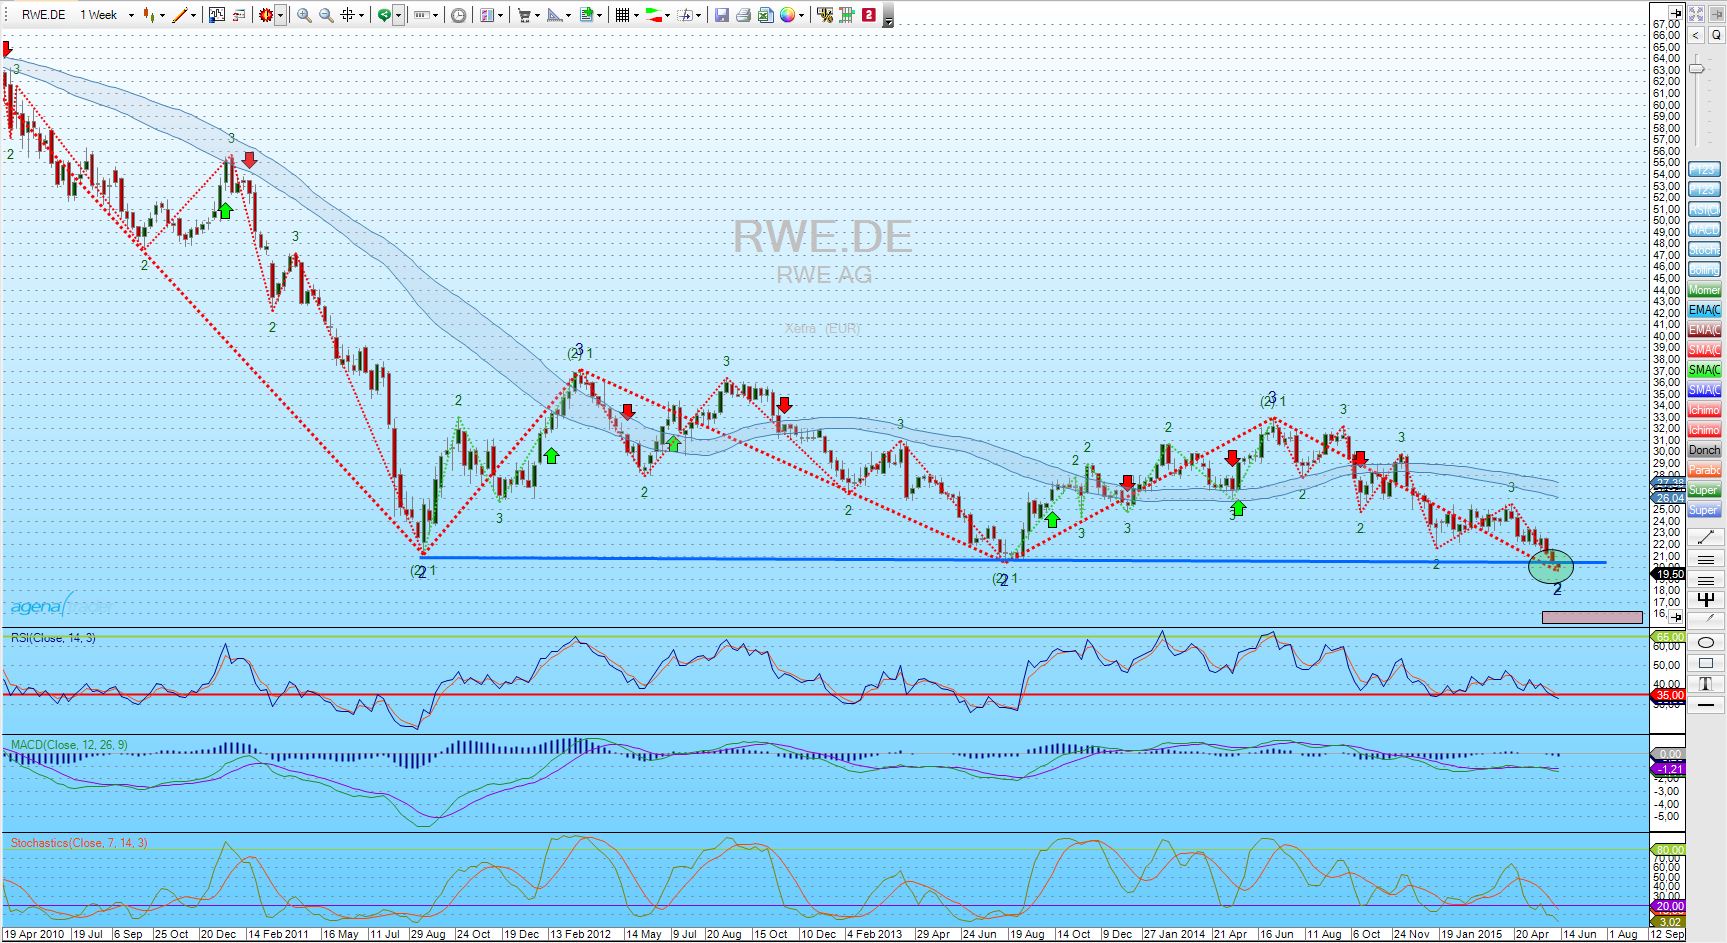Expand the candlestick chart type dropdown
The height and width of the screenshot is (943, 1727).
click(161, 15)
